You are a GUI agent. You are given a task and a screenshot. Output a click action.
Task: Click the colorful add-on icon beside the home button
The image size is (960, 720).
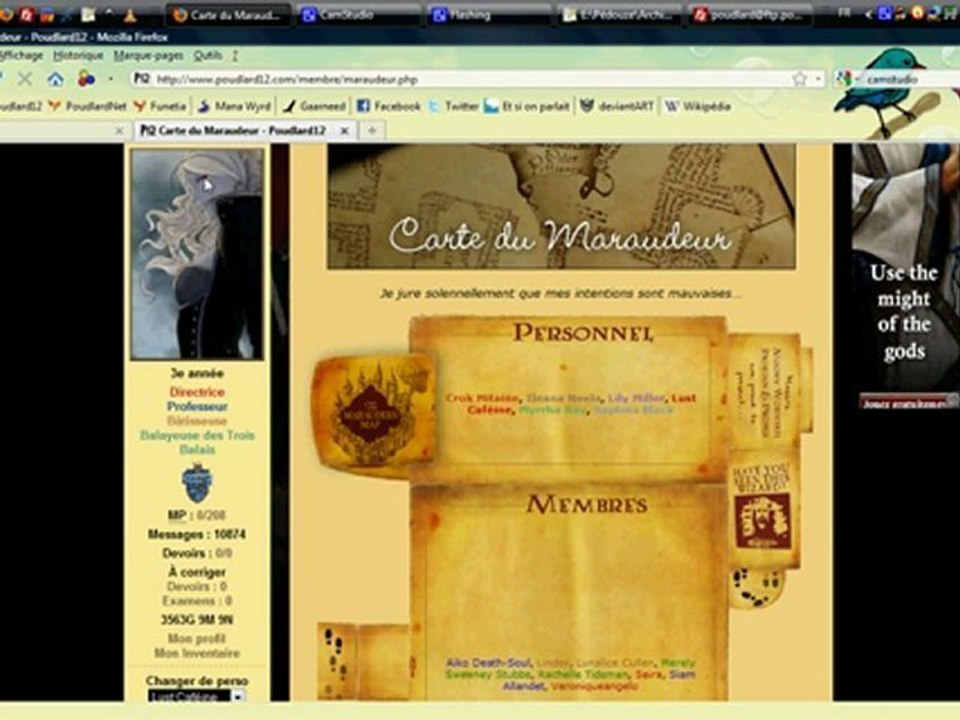tap(86, 79)
